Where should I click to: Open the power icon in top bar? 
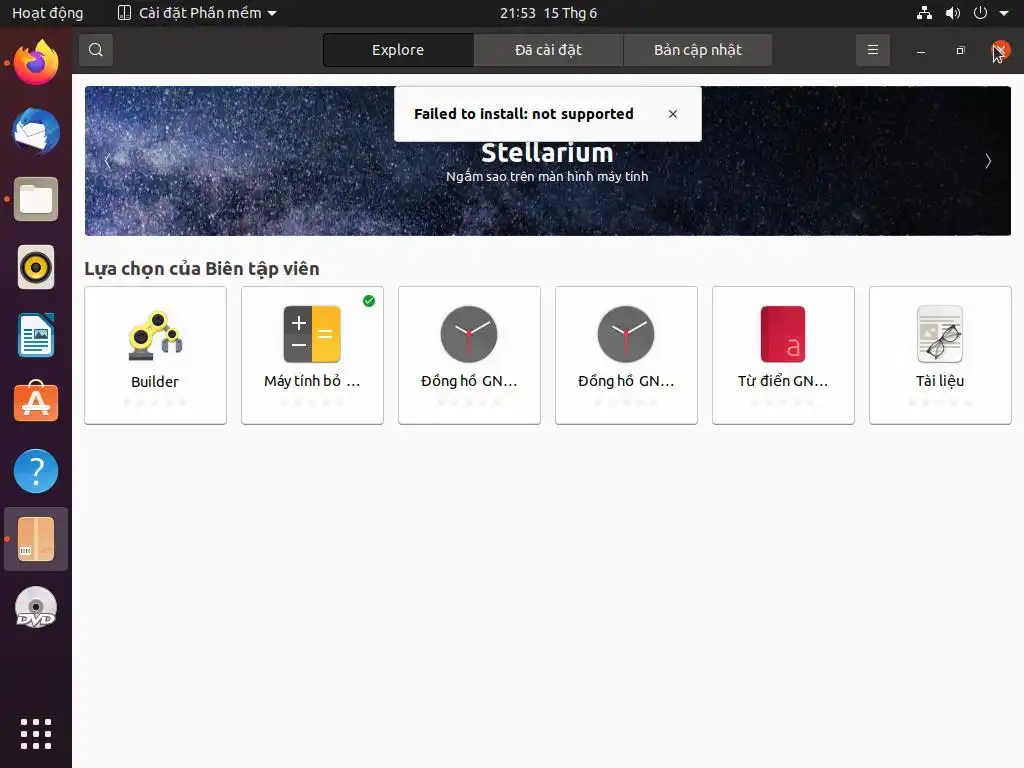980,13
